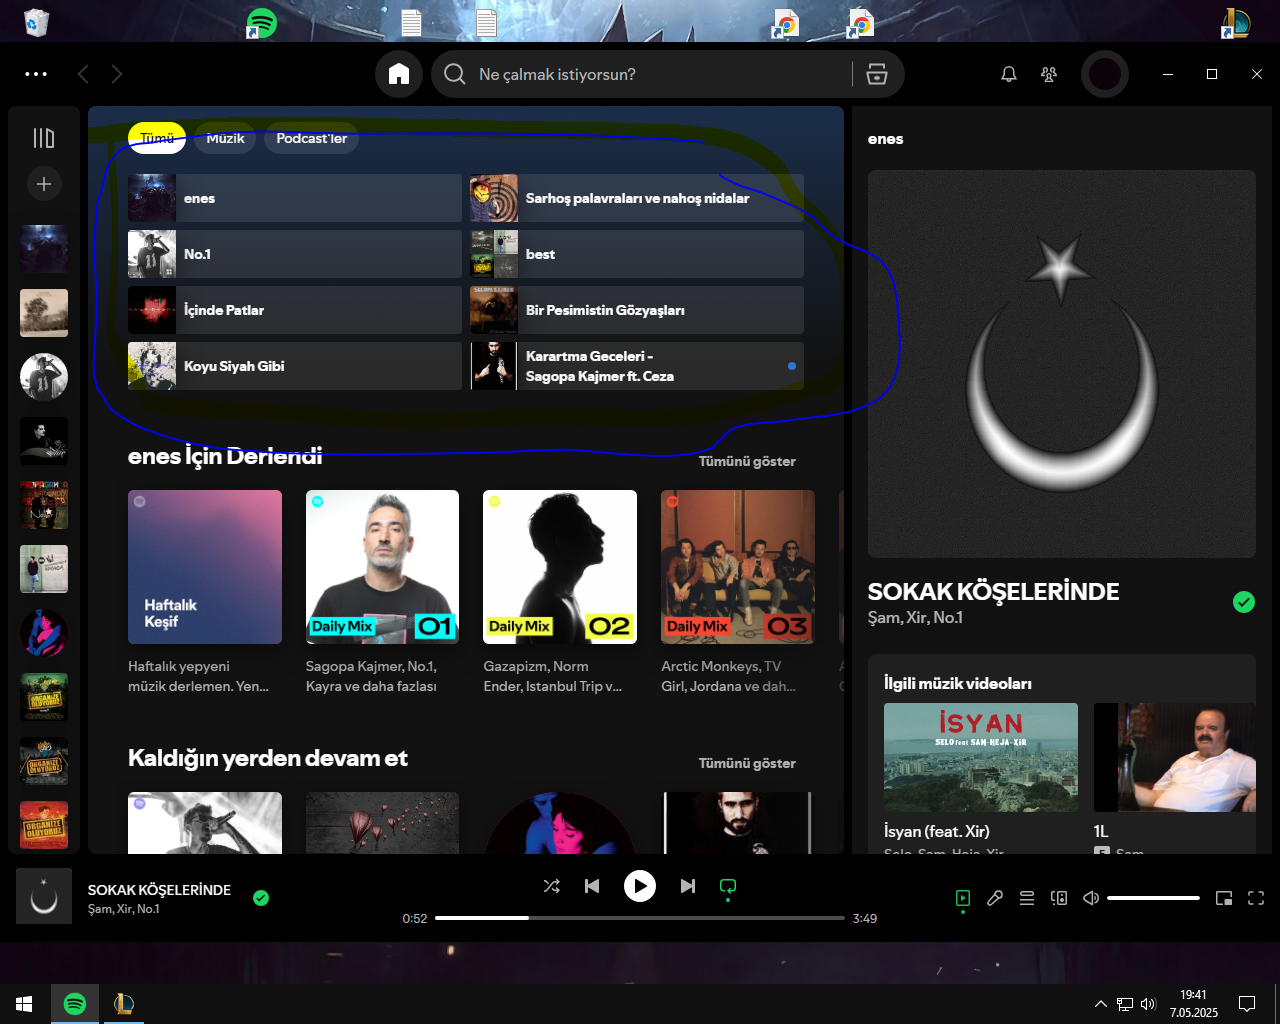Open the notifications bell
The height and width of the screenshot is (1024, 1280).
coord(1009,74)
